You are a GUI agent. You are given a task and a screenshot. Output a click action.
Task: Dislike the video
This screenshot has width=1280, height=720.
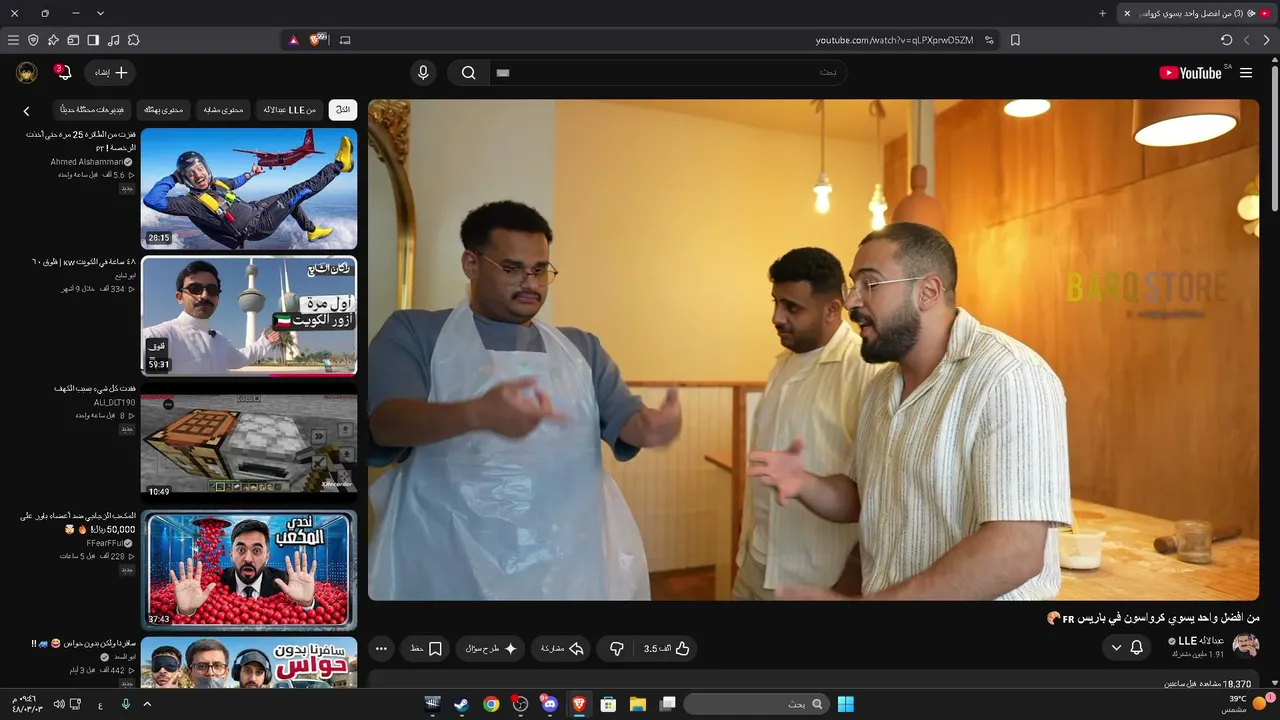pos(617,649)
